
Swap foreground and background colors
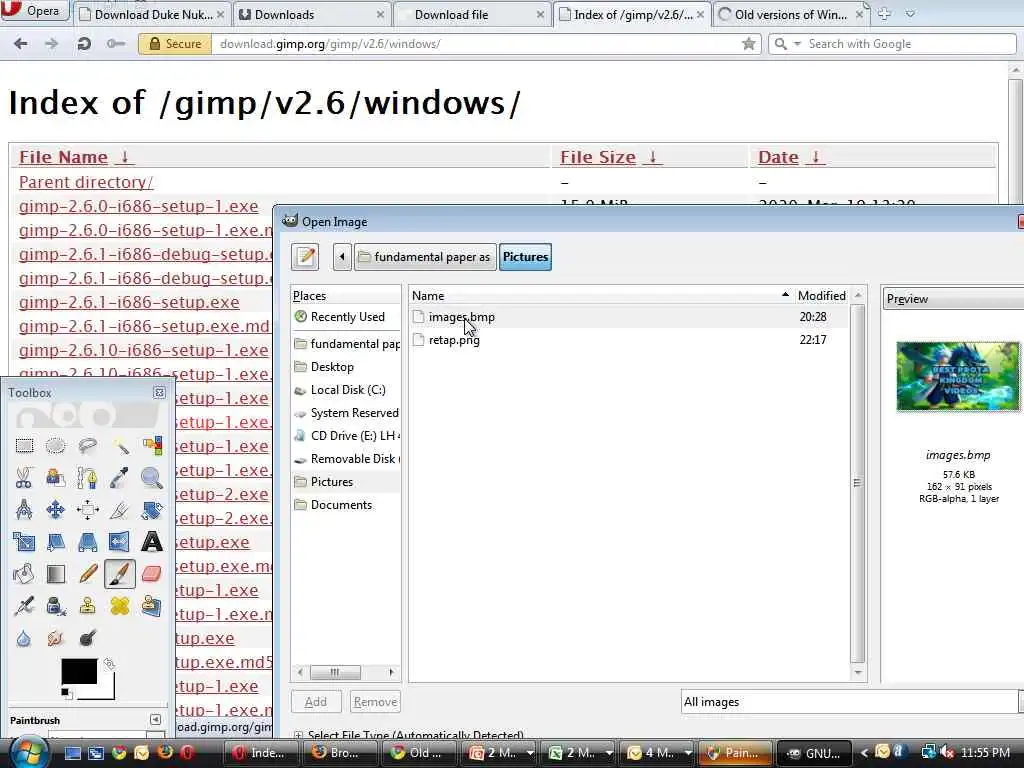[x=109, y=664]
